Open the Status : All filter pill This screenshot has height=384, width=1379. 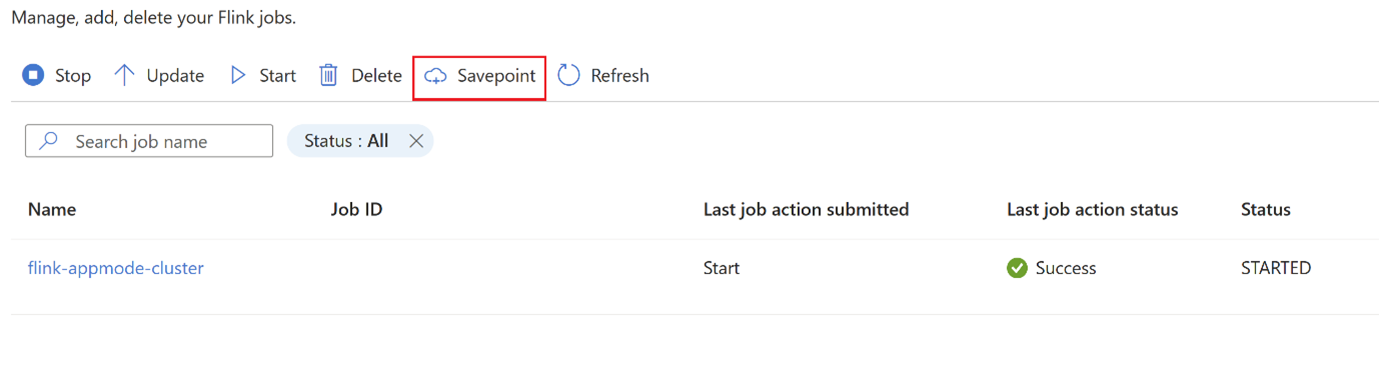[346, 141]
